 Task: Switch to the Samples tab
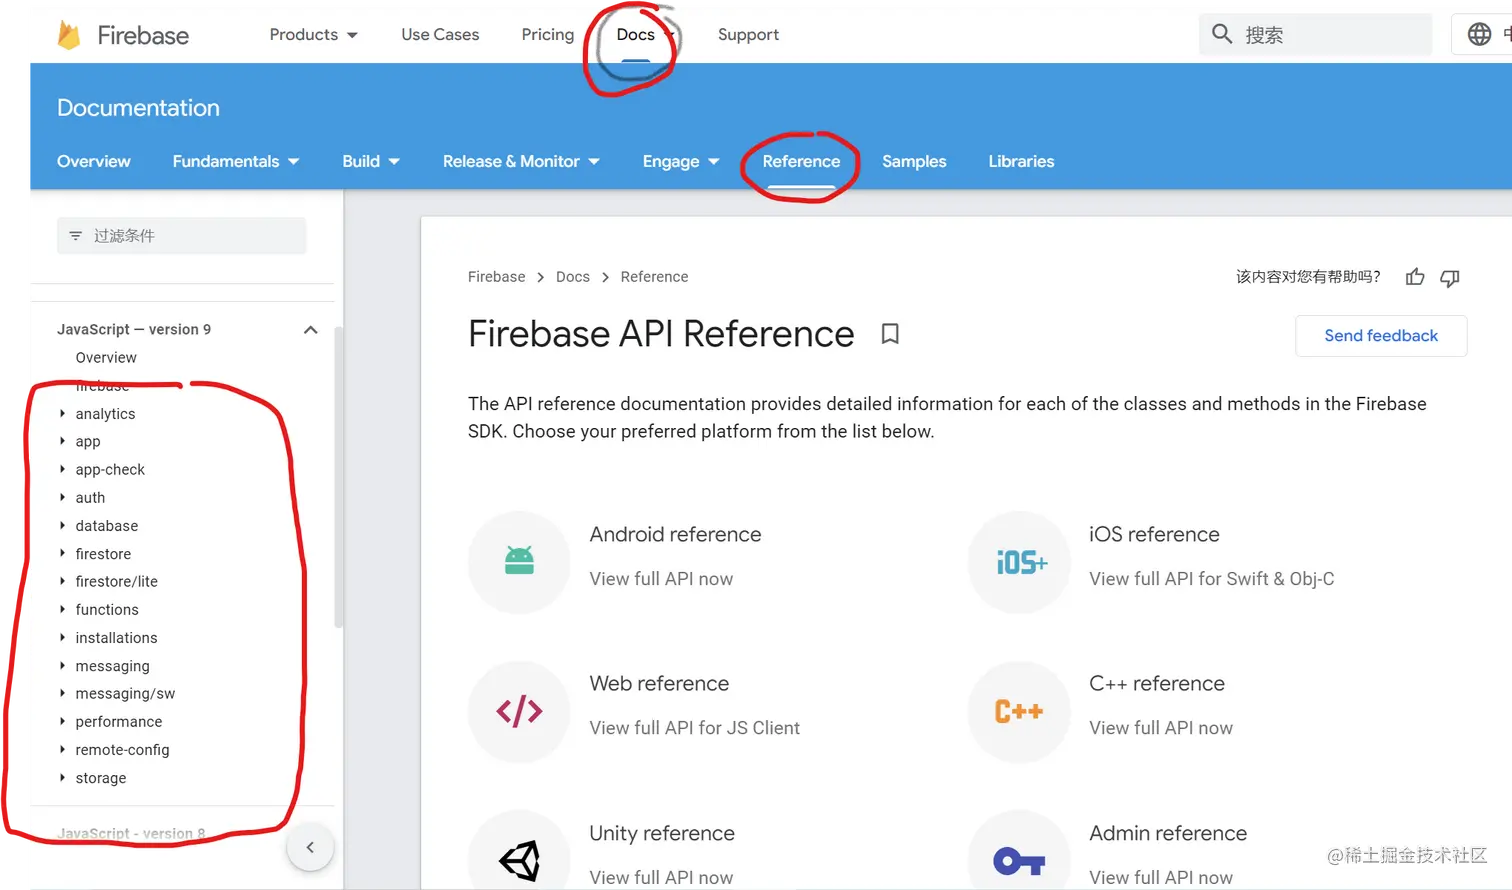pyautogui.click(x=914, y=161)
